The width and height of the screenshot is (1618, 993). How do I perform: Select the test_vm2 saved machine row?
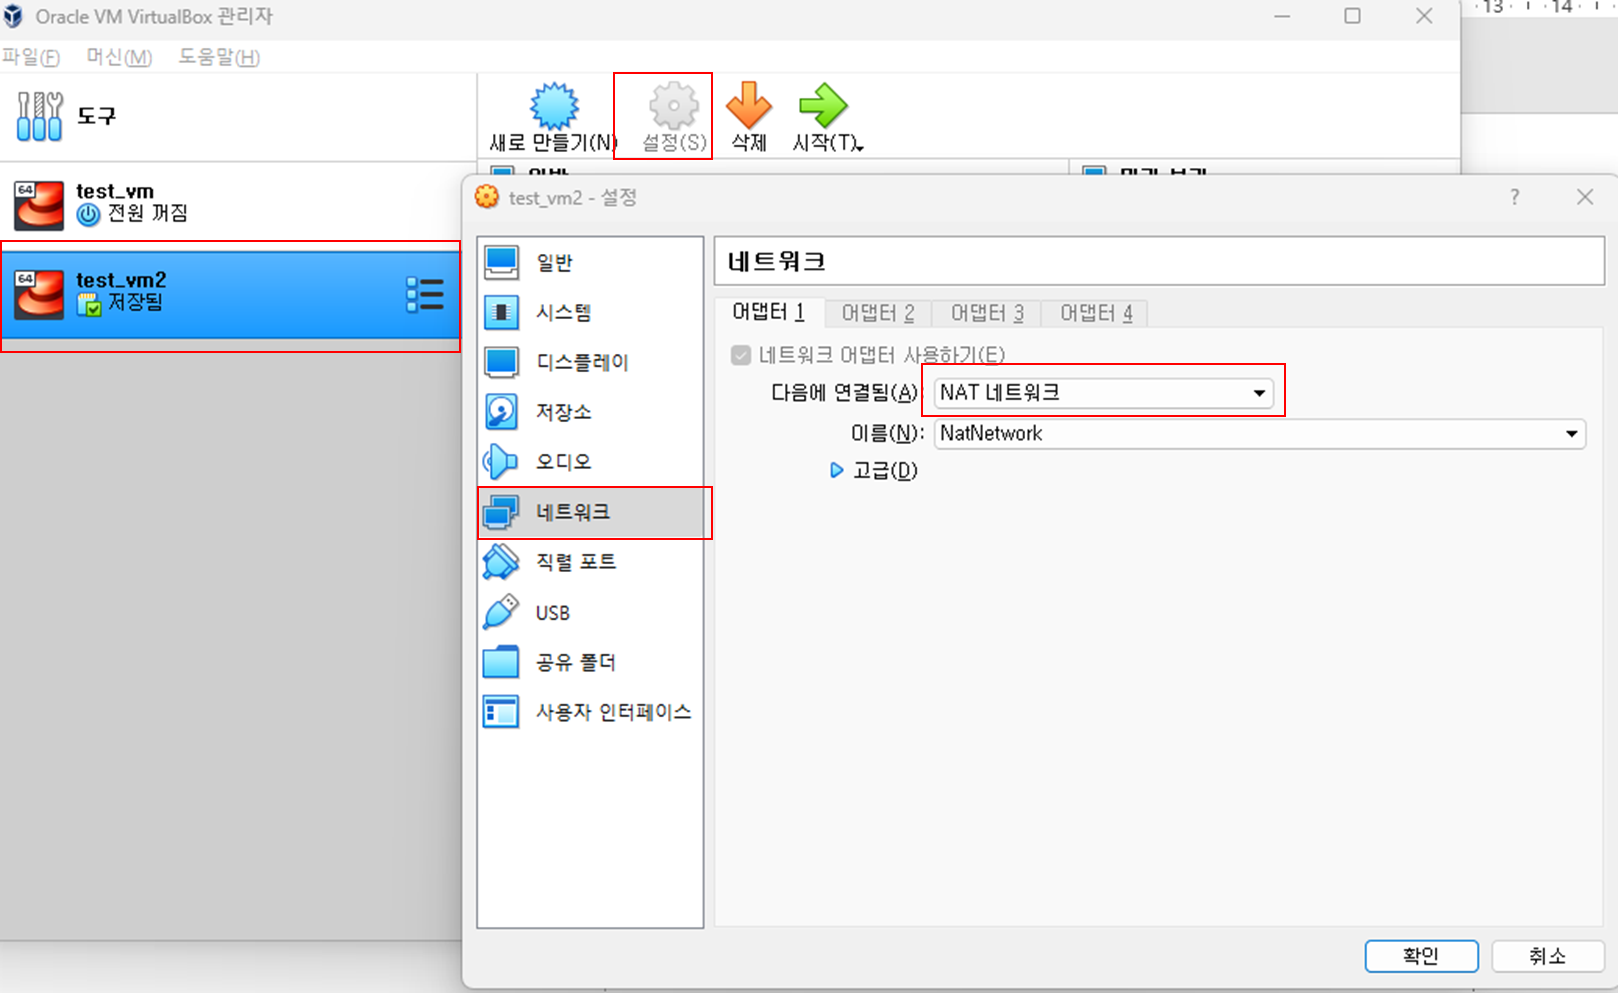pyautogui.click(x=230, y=295)
